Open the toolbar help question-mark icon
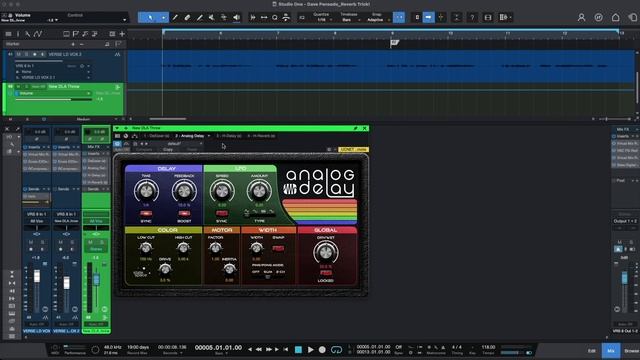 [472, 18]
